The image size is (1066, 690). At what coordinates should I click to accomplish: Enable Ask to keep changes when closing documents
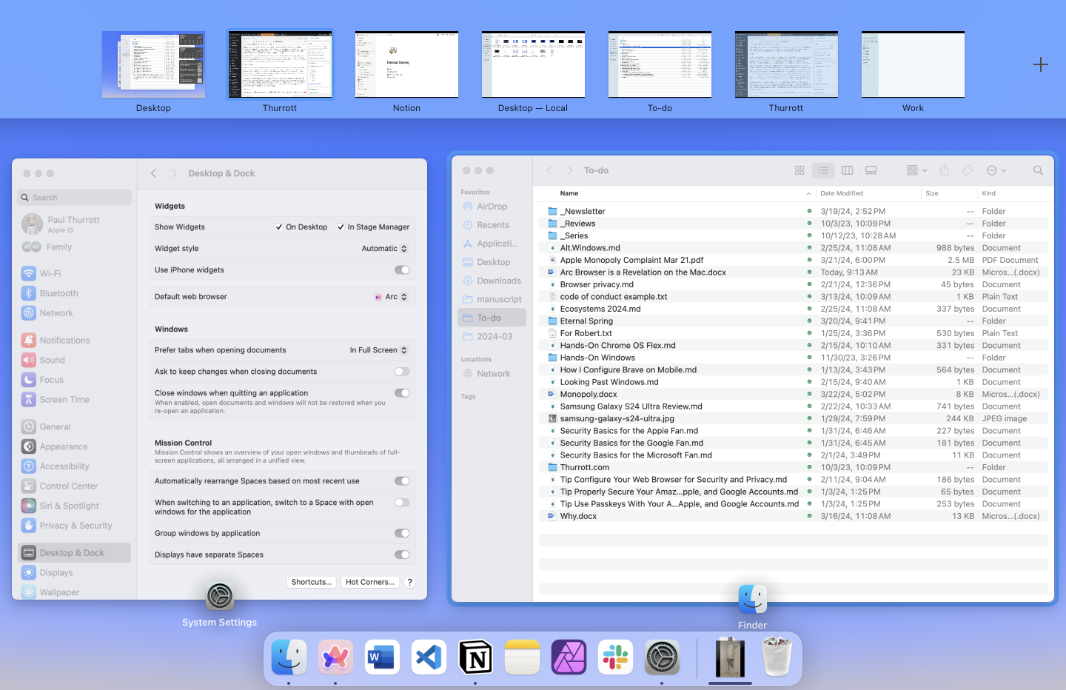click(x=402, y=371)
